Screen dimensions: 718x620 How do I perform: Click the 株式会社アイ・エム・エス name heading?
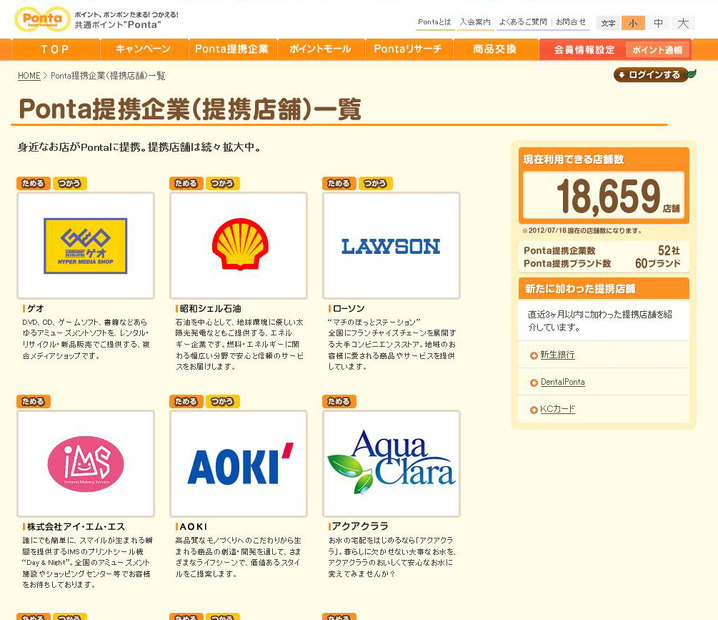(x=76, y=527)
